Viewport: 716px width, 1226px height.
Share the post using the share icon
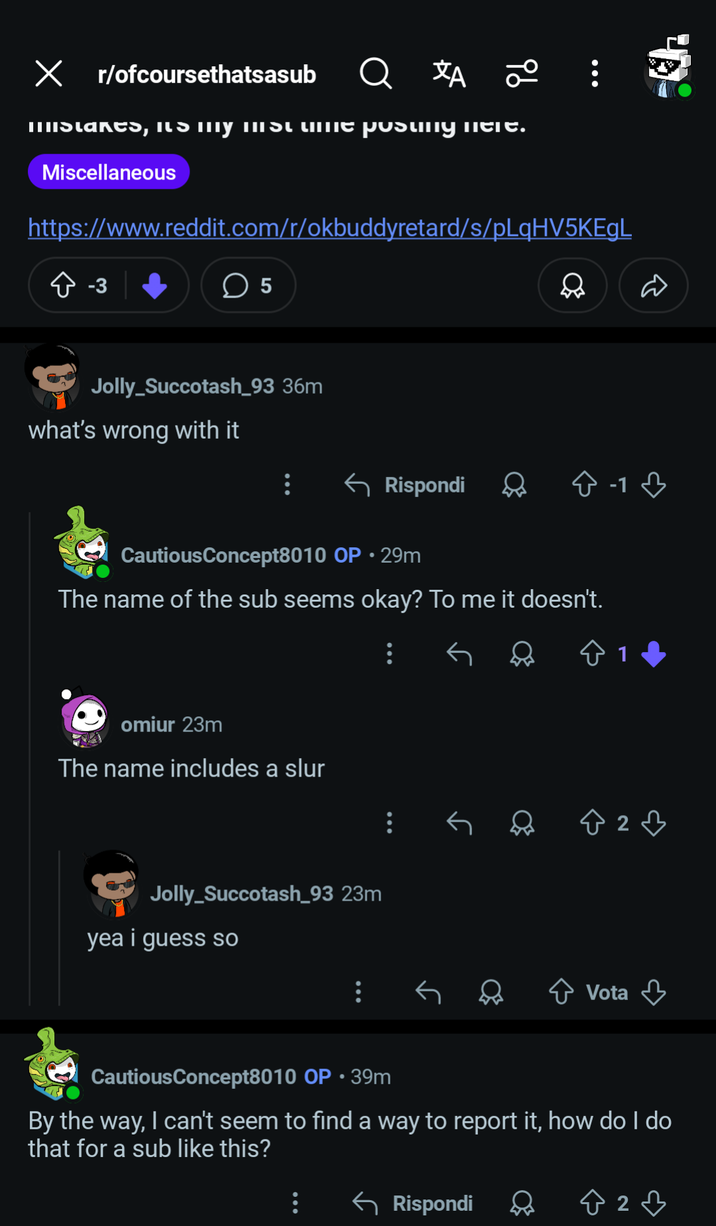click(x=653, y=285)
